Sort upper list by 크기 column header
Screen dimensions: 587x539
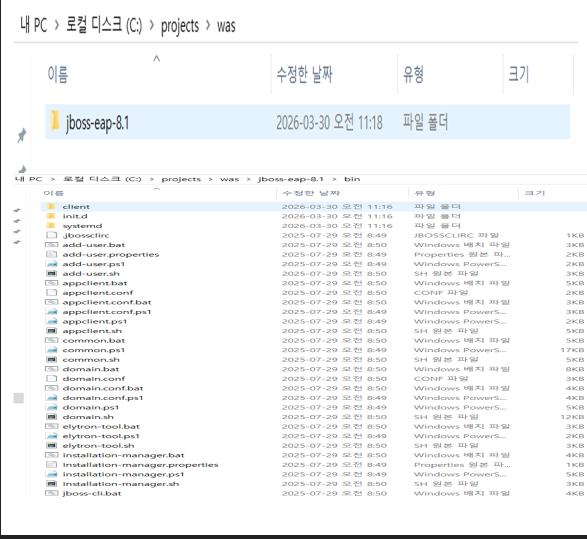coord(519,74)
